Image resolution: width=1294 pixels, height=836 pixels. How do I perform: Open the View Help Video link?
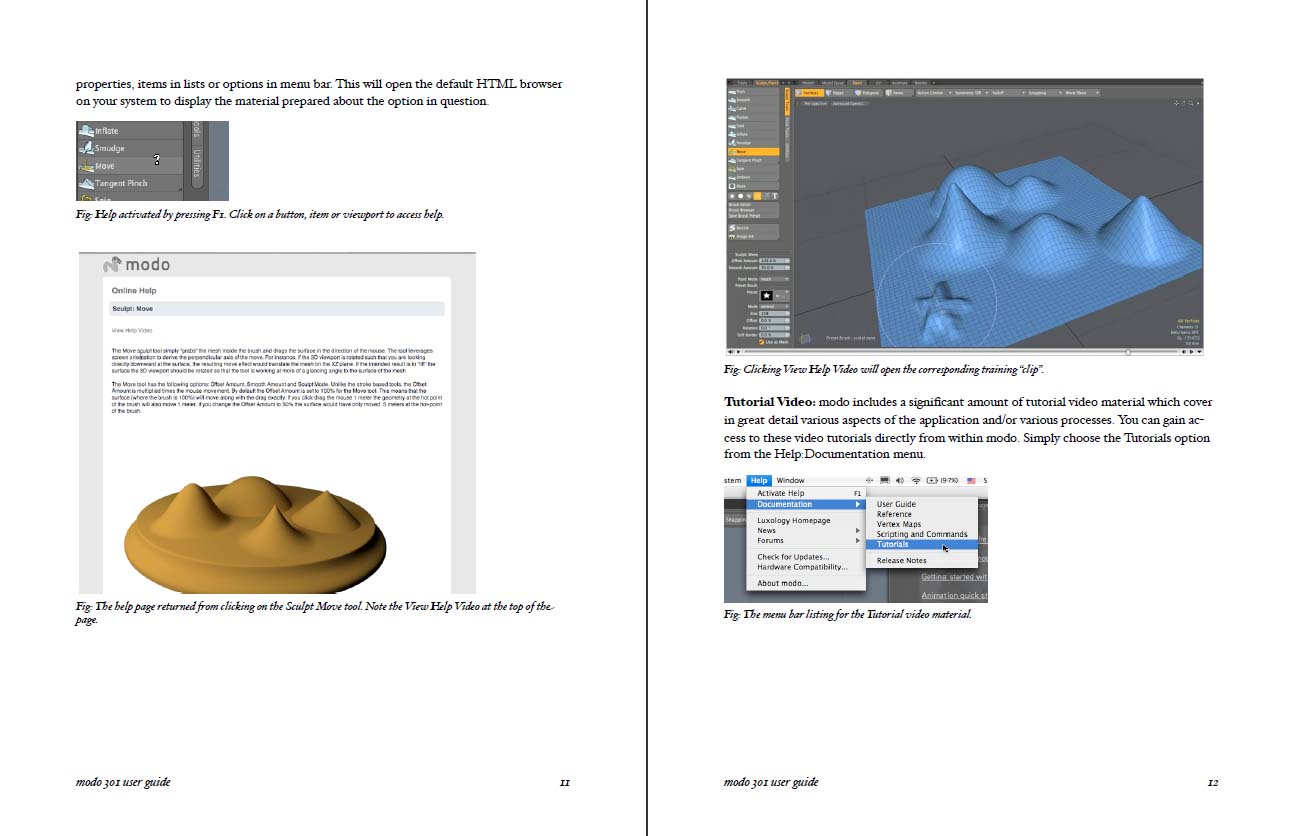pos(131,330)
